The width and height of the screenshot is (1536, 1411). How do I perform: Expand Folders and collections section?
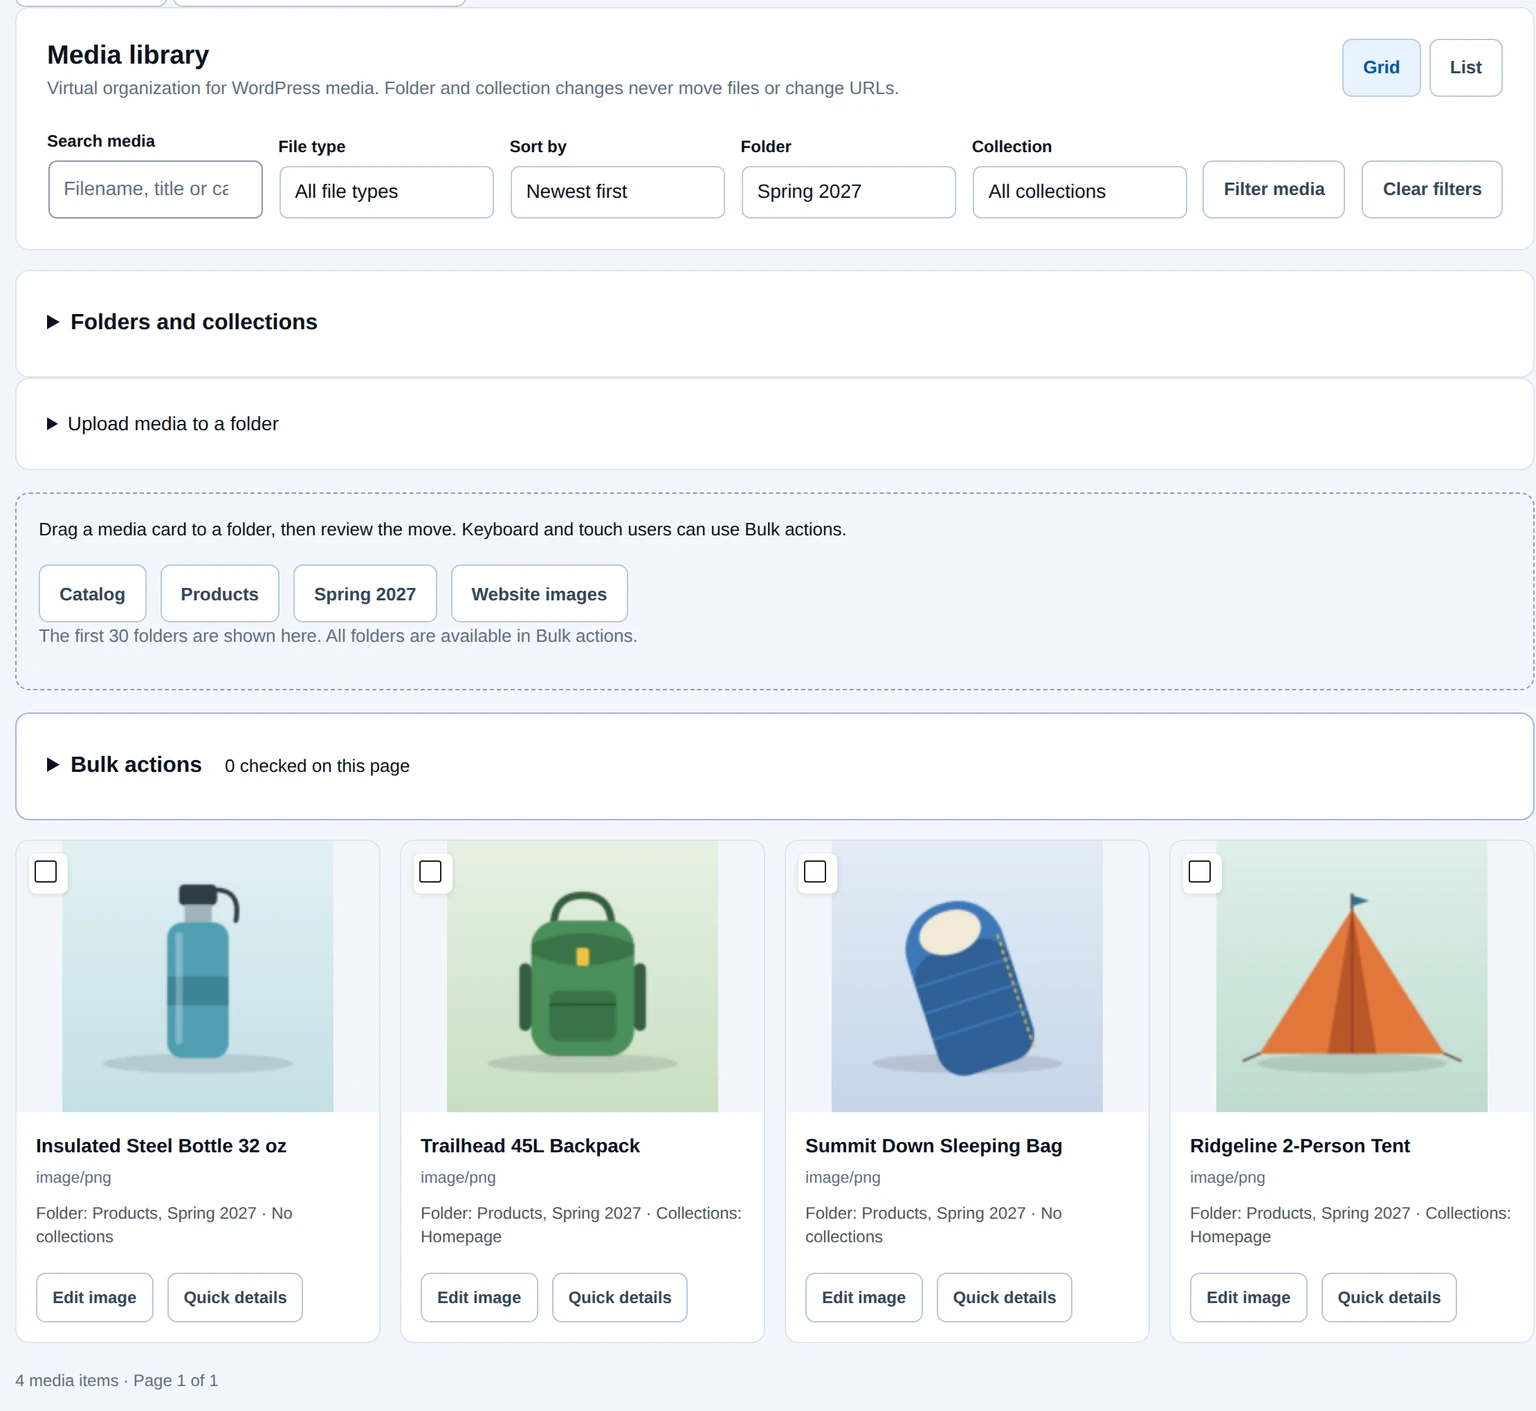(183, 322)
